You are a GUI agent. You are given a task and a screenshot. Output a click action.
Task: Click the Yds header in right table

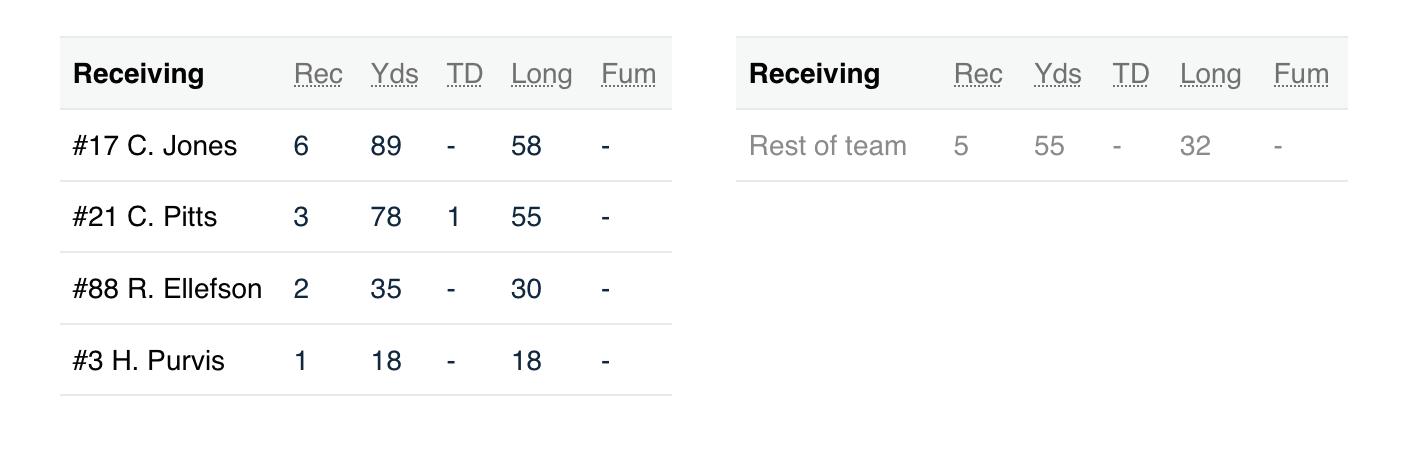[1057, 74]
